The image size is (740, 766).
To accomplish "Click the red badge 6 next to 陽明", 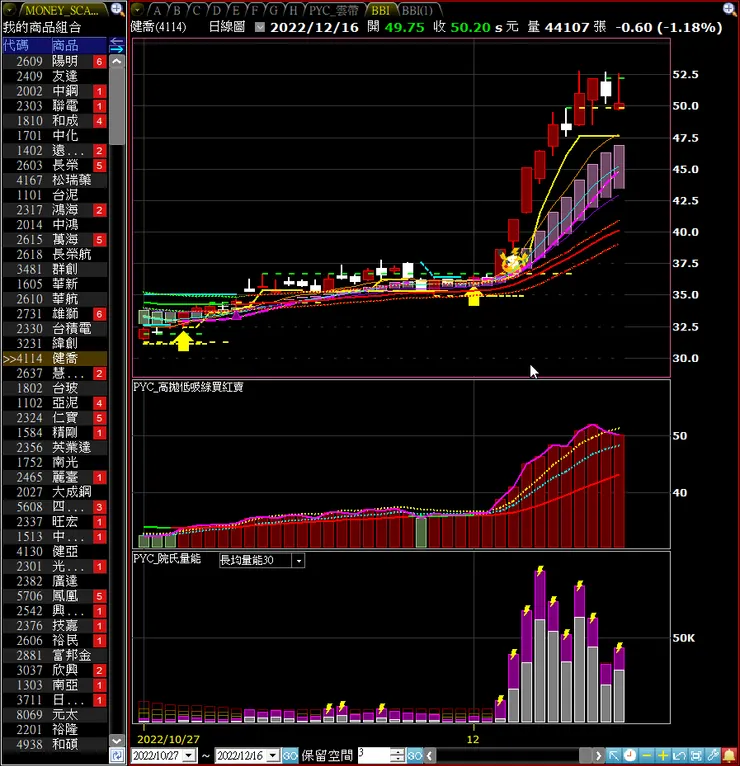I will point(99,62).
